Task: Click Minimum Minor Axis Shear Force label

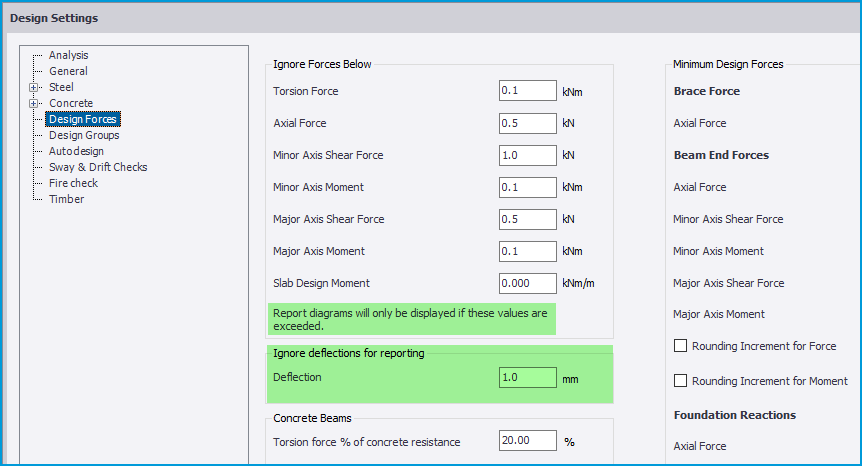Action: coord(728,219)
